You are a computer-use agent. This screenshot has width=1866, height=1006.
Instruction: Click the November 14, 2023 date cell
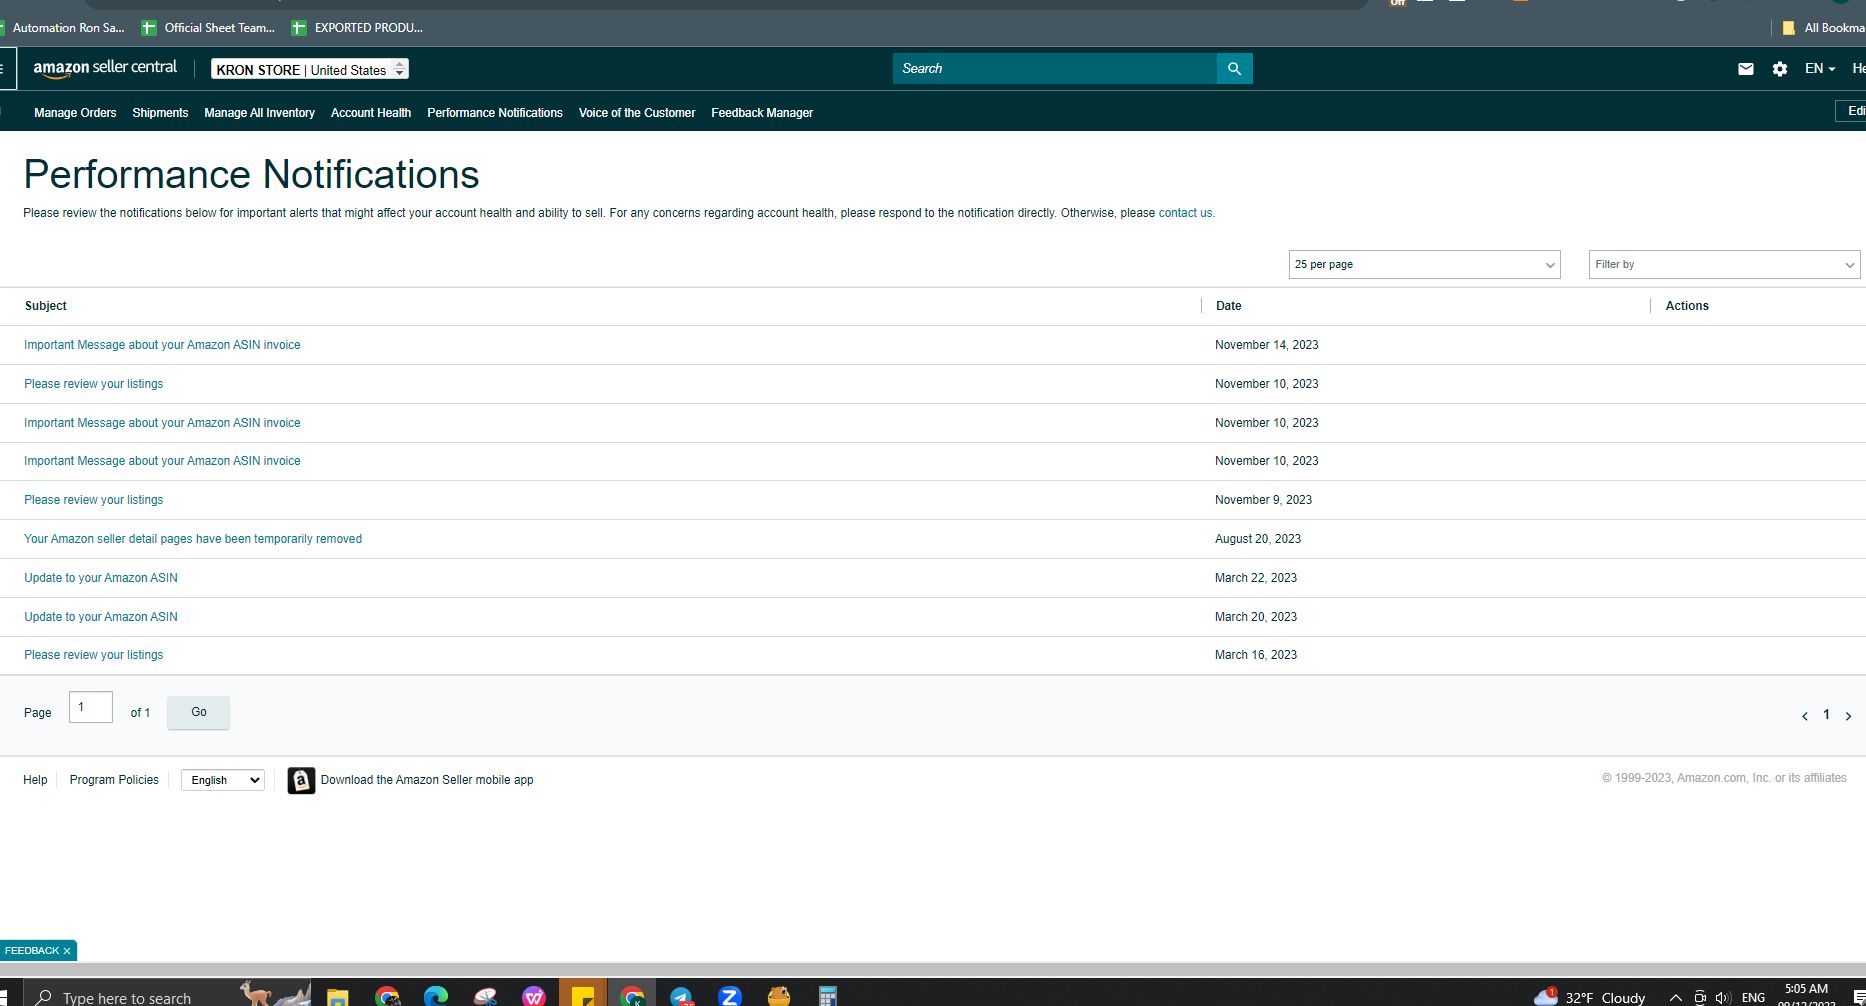coord(1267,345)
